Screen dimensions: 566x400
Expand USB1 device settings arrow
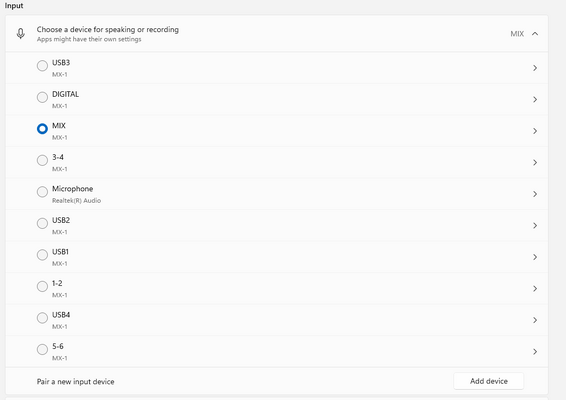(535, 257)
